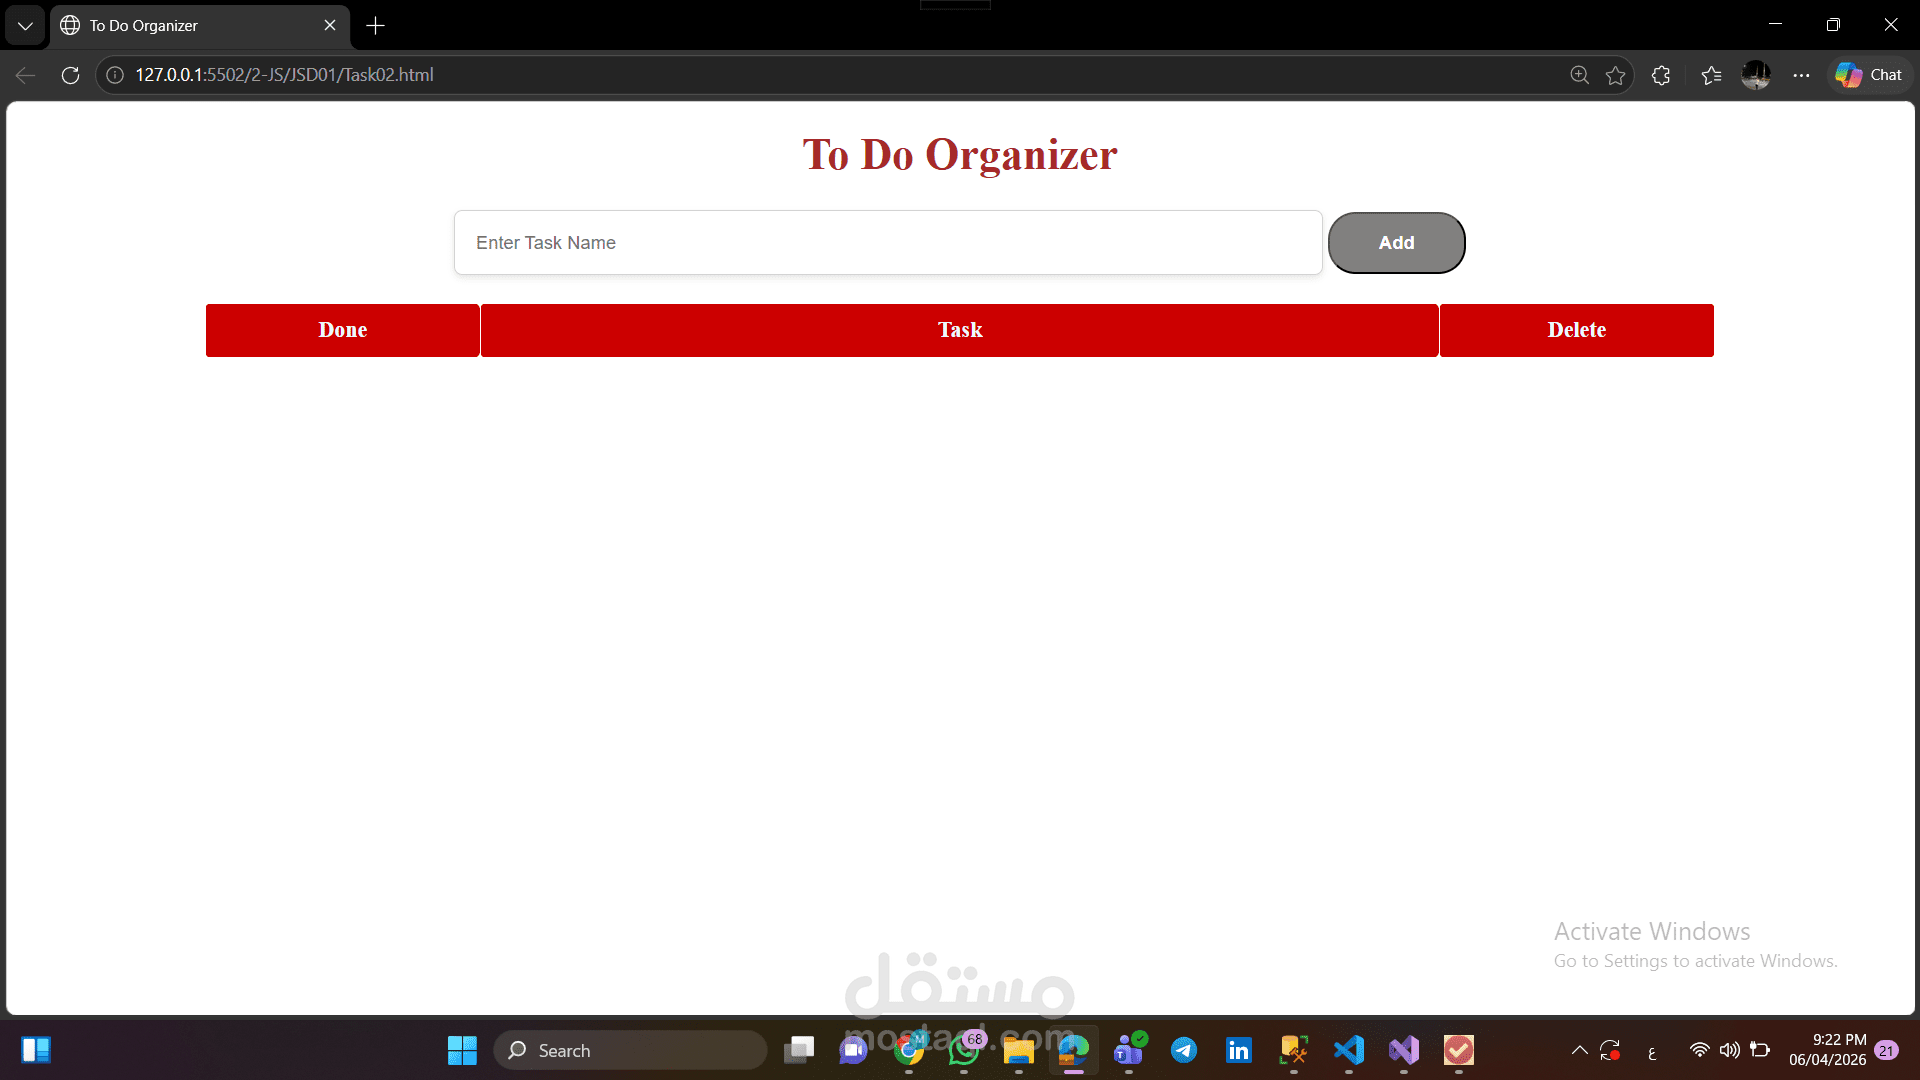Click the zoom icon in the address bar

click(1580, 74)
